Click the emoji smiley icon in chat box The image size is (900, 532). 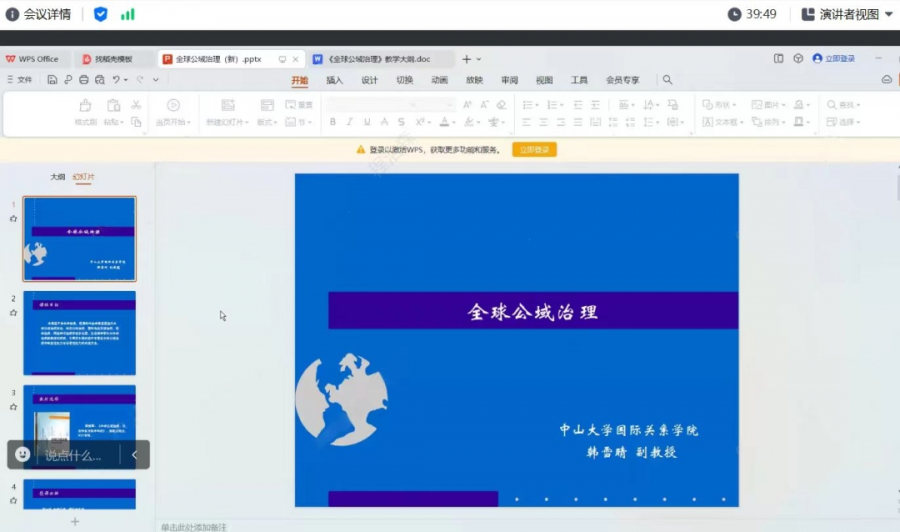[22, 455]
